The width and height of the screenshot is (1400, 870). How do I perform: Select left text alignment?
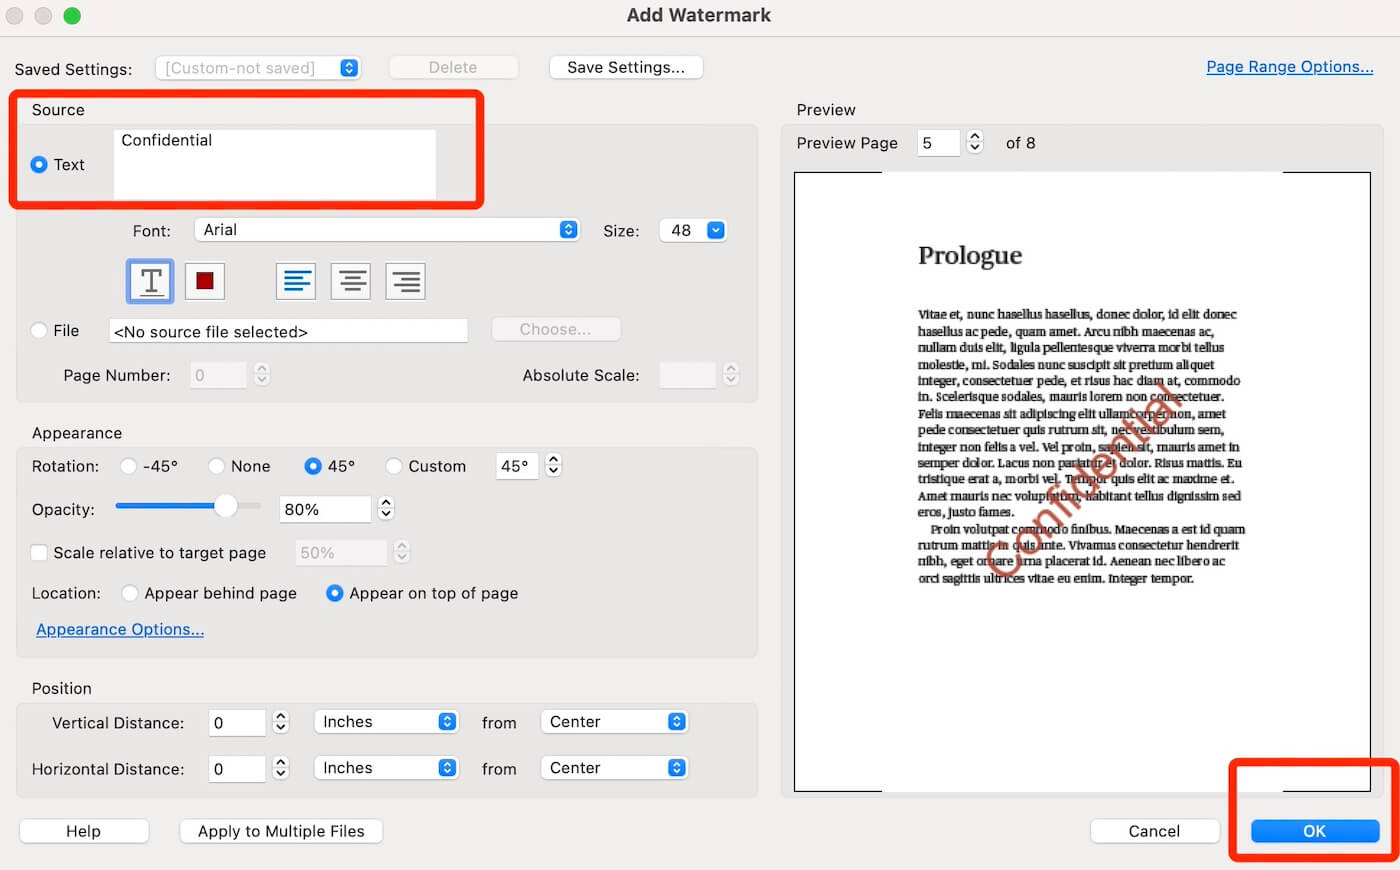[x=295, y=281]
